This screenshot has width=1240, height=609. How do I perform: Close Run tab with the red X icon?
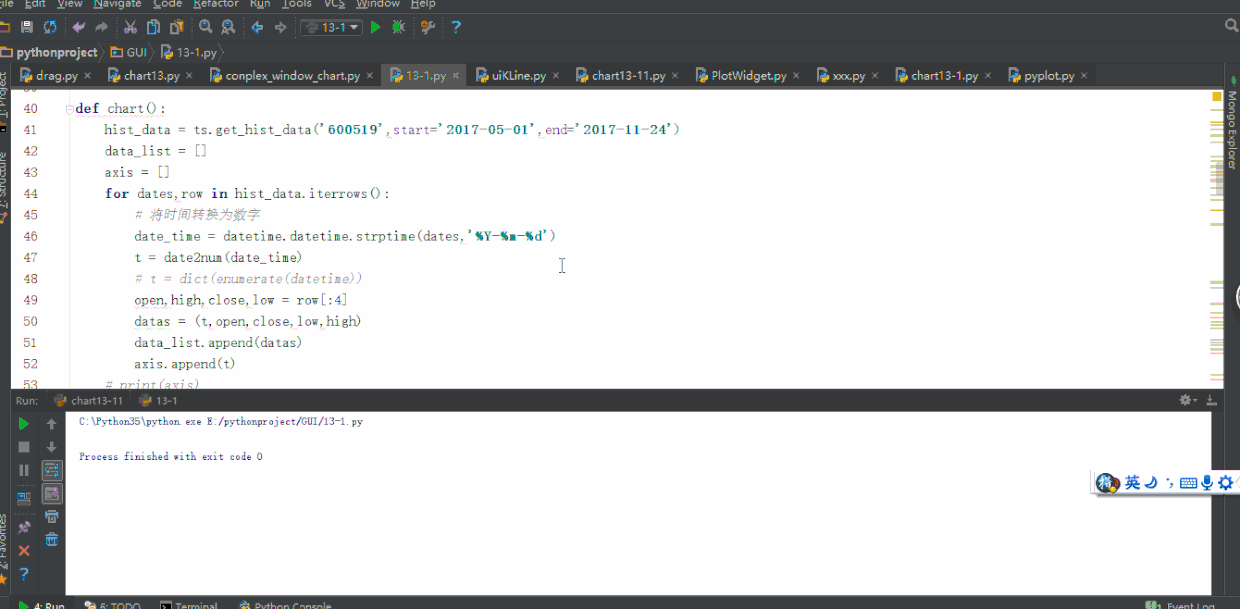24,551
